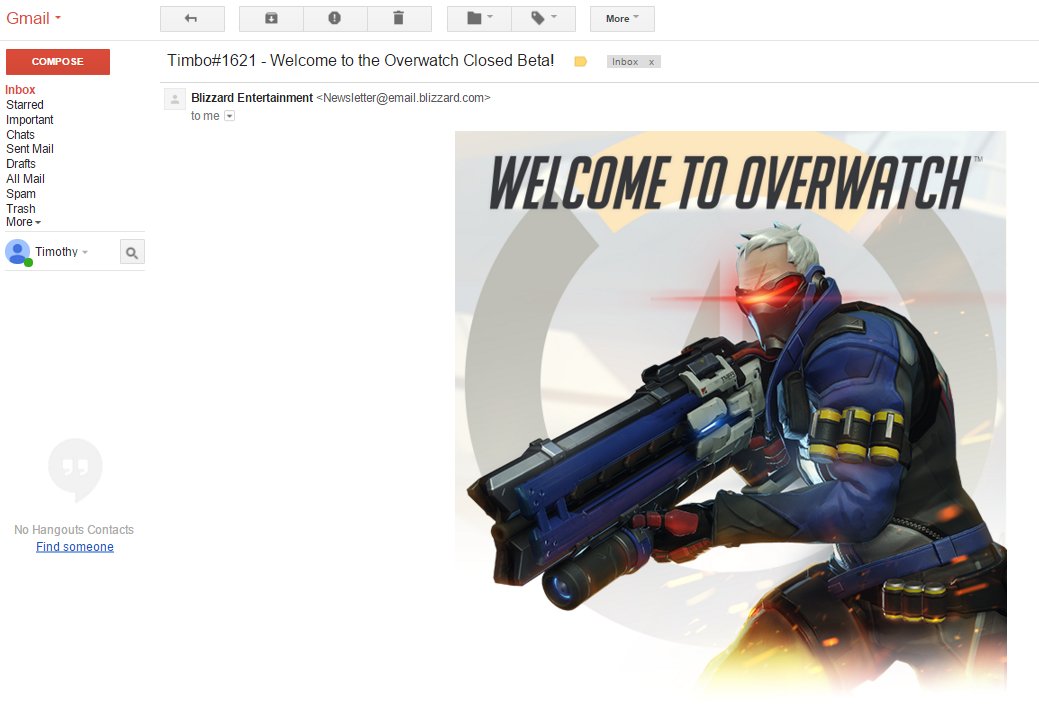1039x719 pixels.
Task: Click the back to inbox arrow
Action: coord(192,19)
